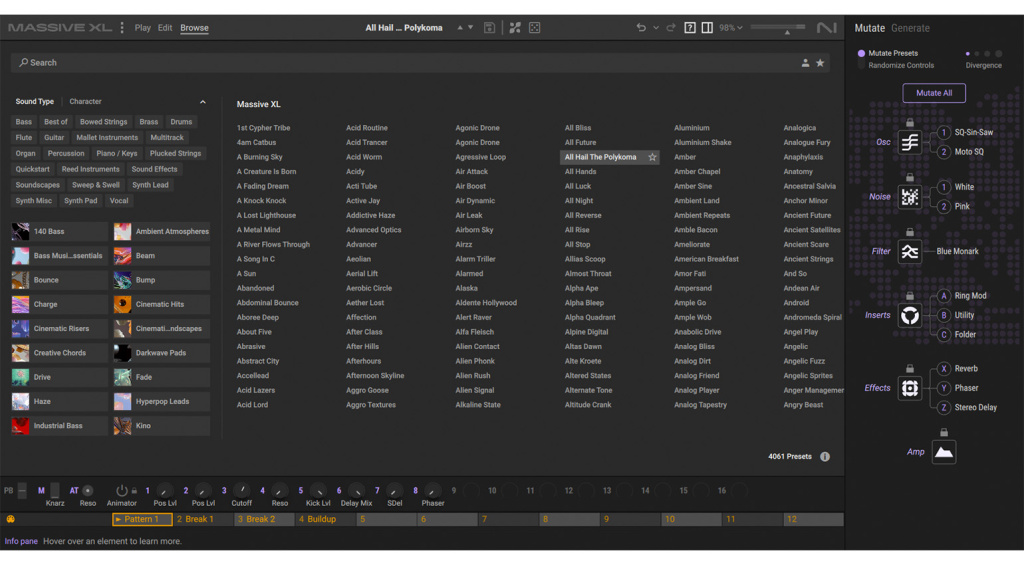This screenshot has height=565, width=1024.
Task: Click the save preset disk icon
Action: (489, 27)
